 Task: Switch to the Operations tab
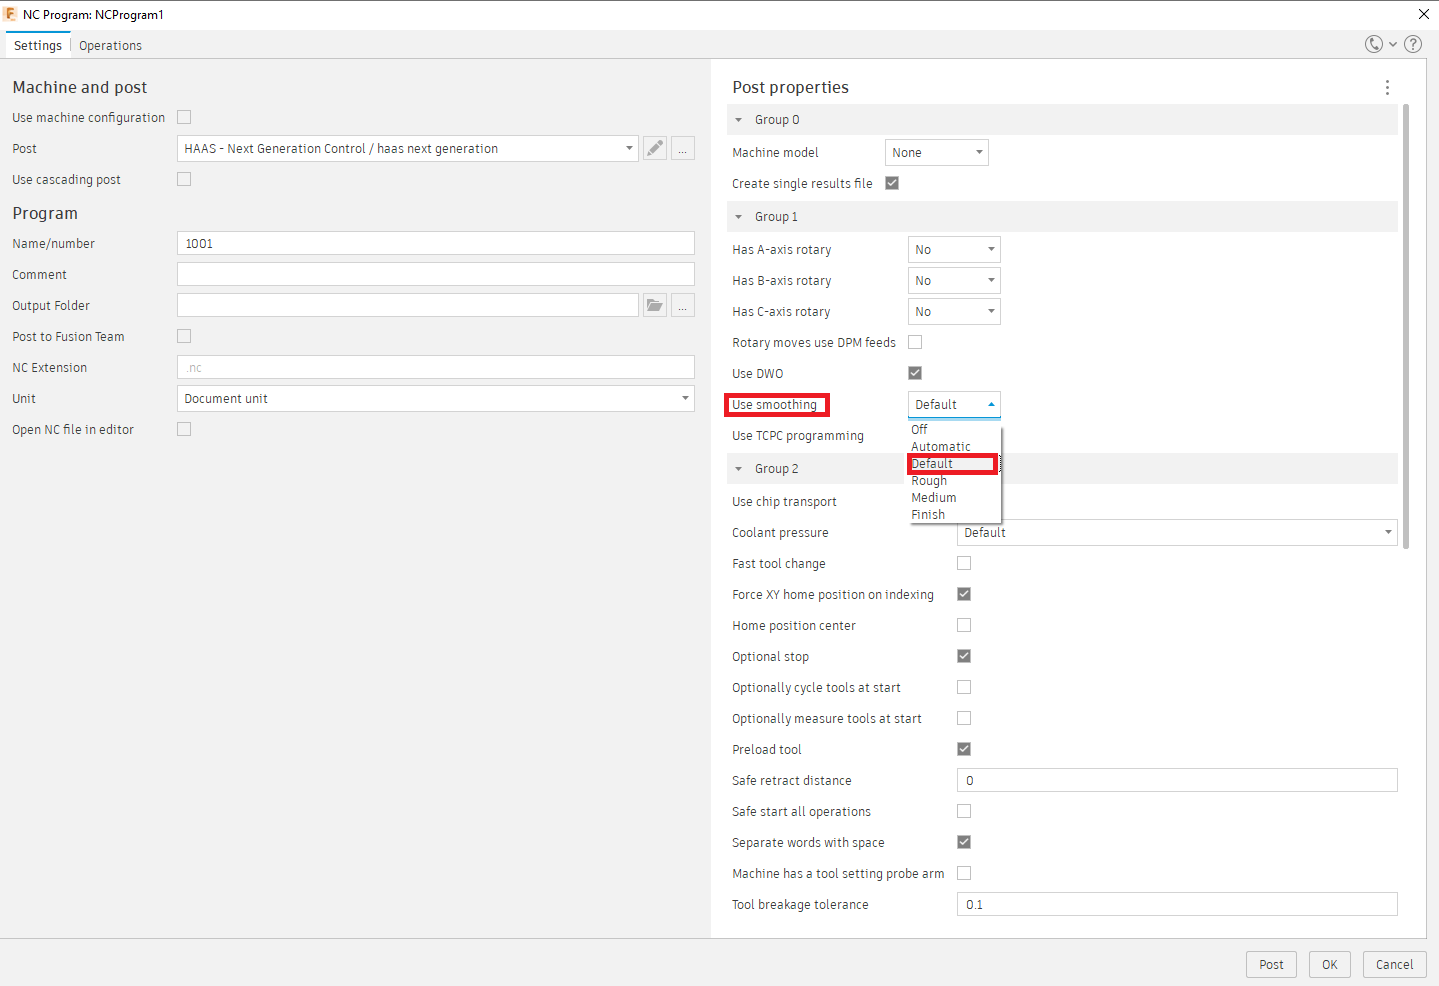(110, 46)
